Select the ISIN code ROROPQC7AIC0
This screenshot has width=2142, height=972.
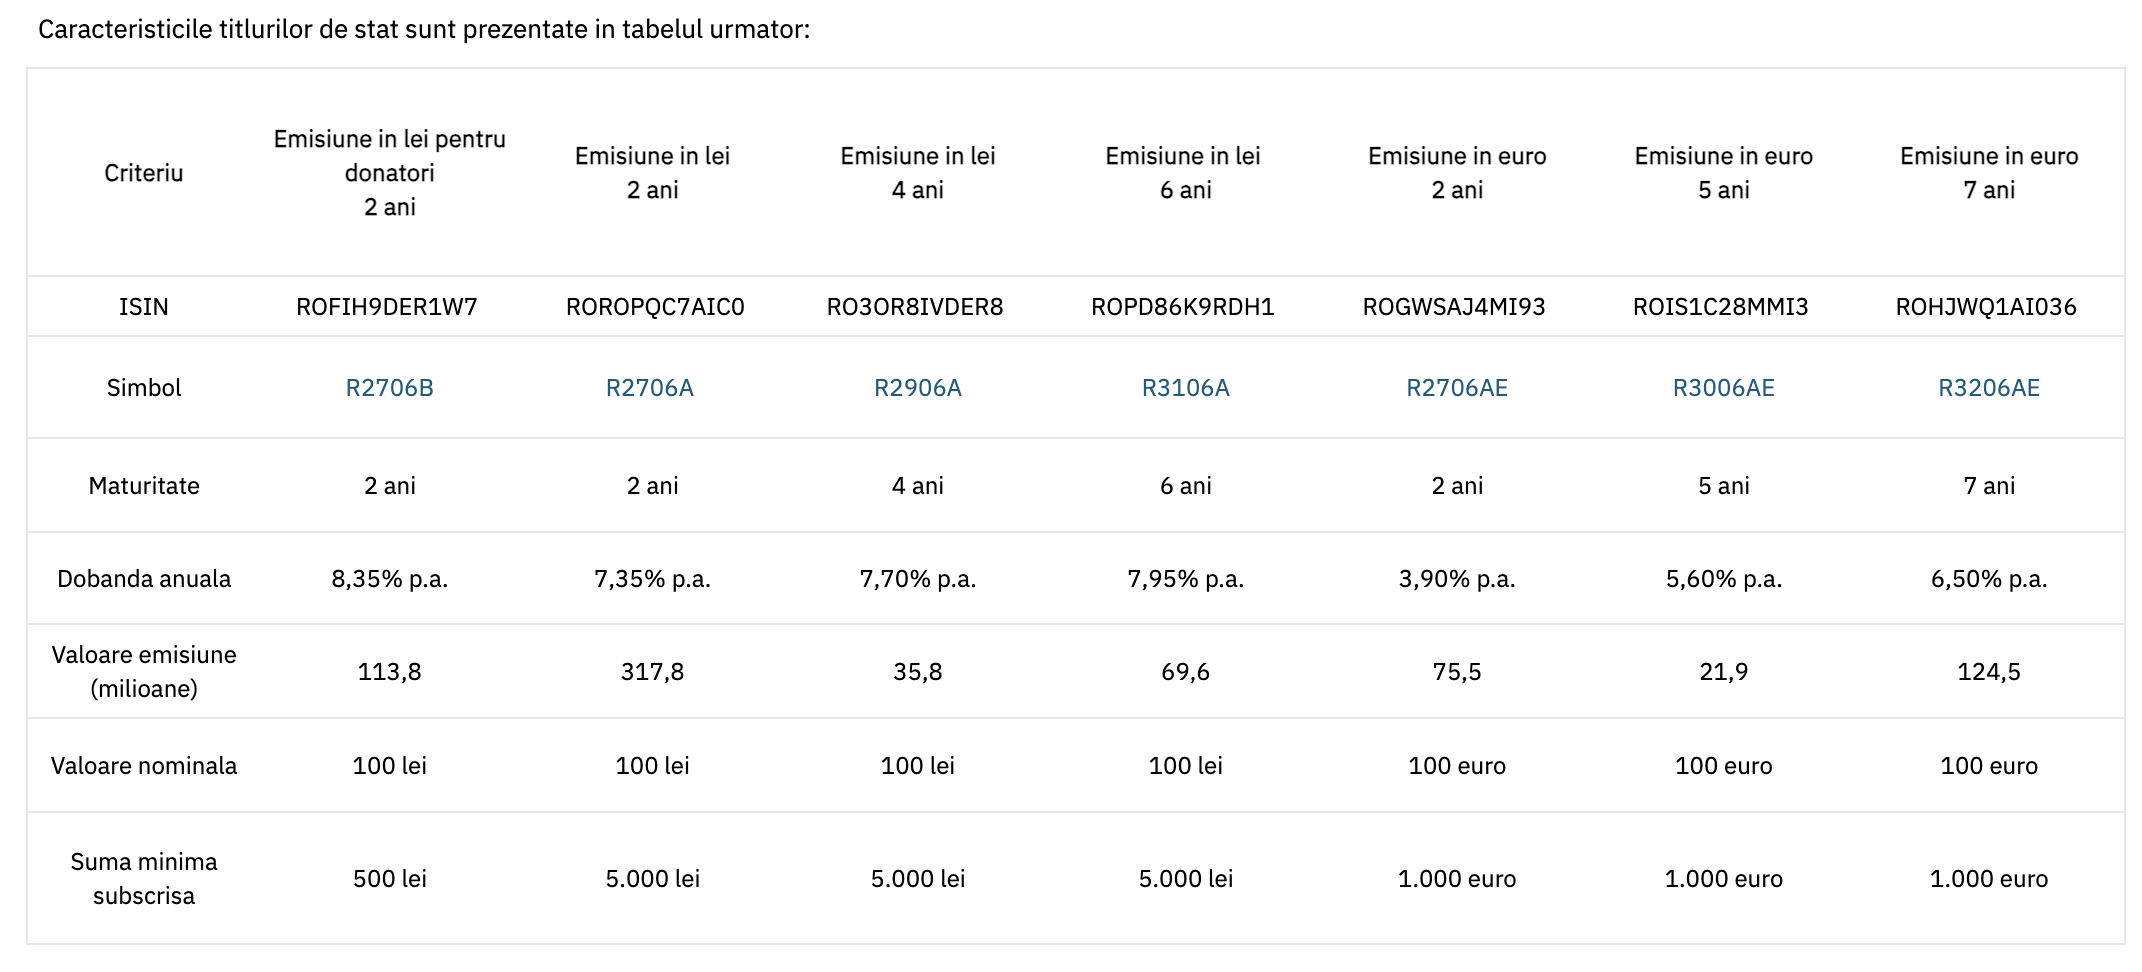coord(655,307)
